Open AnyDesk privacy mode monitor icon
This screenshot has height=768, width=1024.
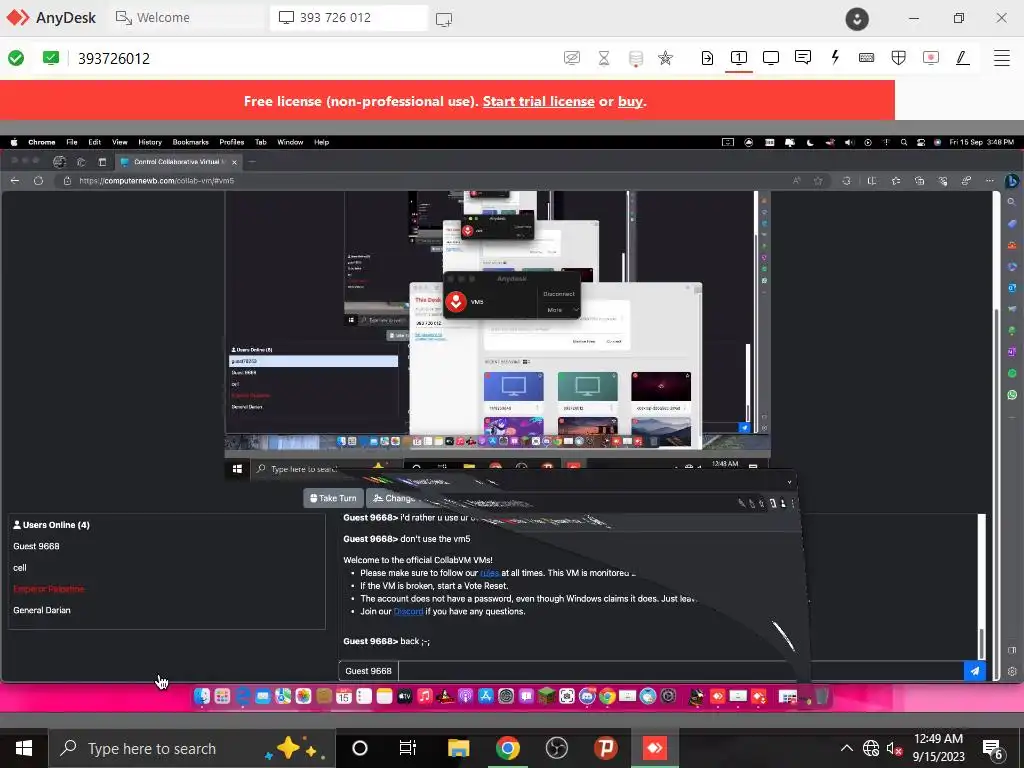pyautogui.click(x=571, y=58)
